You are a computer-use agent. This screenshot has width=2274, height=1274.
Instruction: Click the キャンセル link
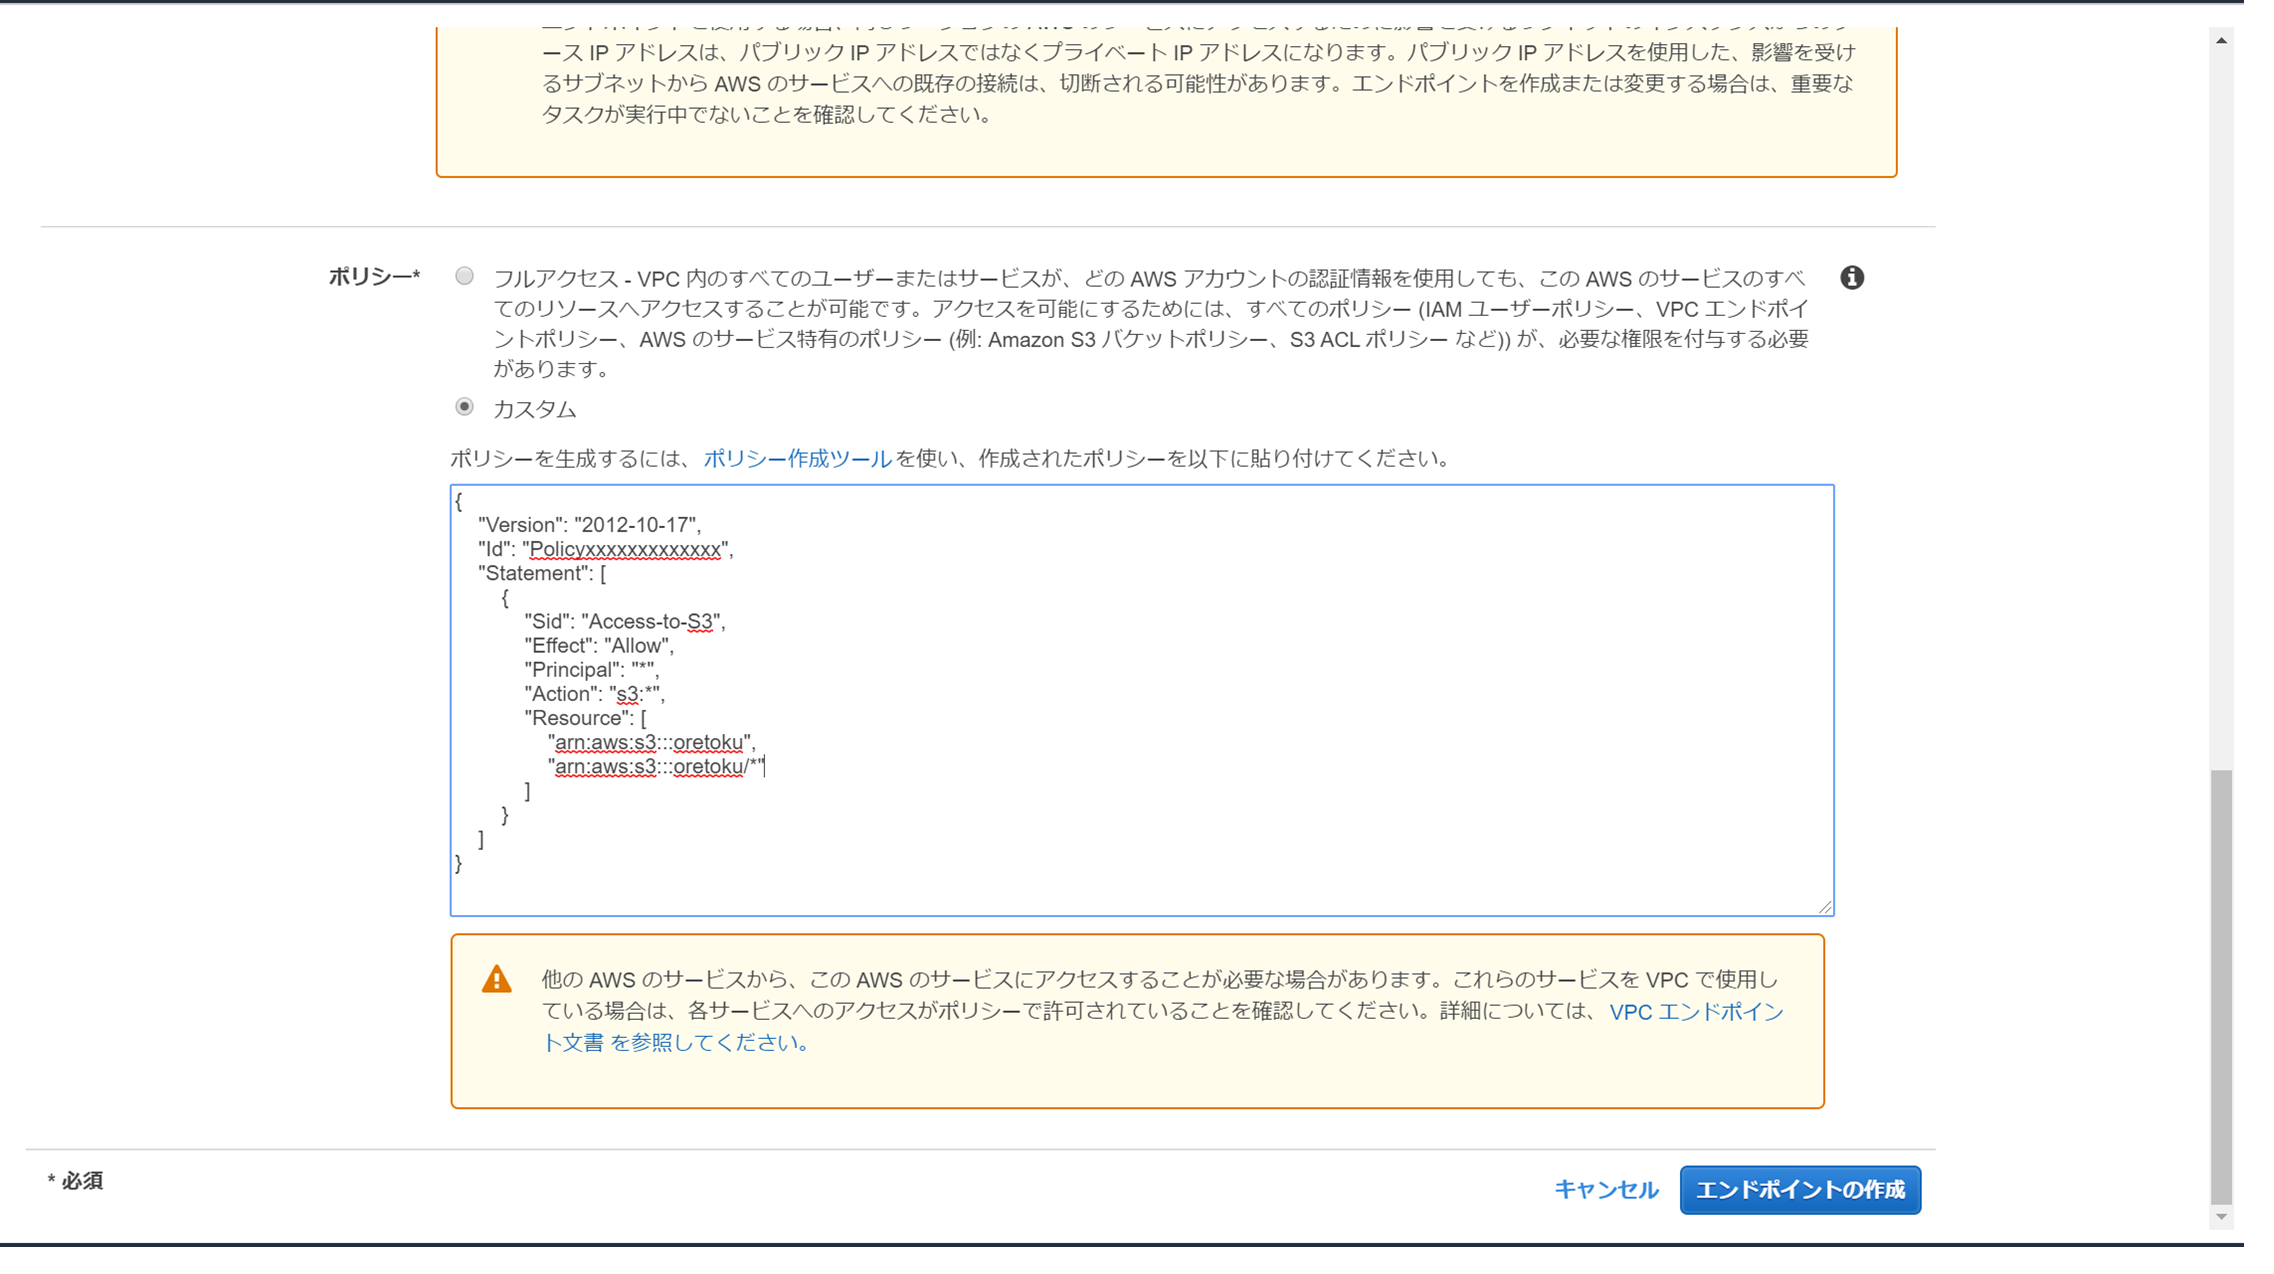(1605, 1189)
